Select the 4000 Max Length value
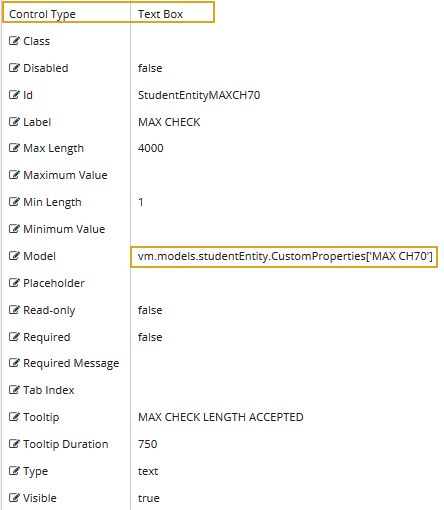The image size is (444, 510). tap(151, 148)
